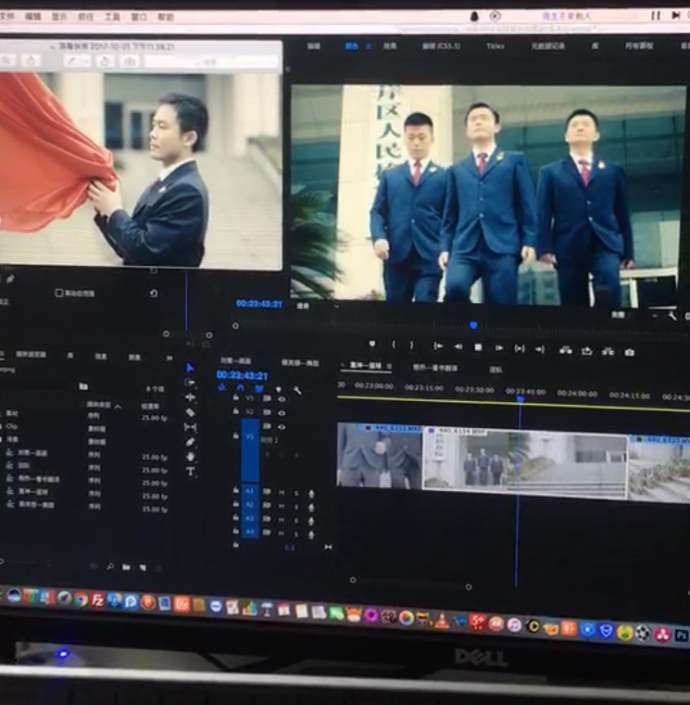
Task: Click timeline horizontal zoom scrollbar
Action: coord(411,583)
